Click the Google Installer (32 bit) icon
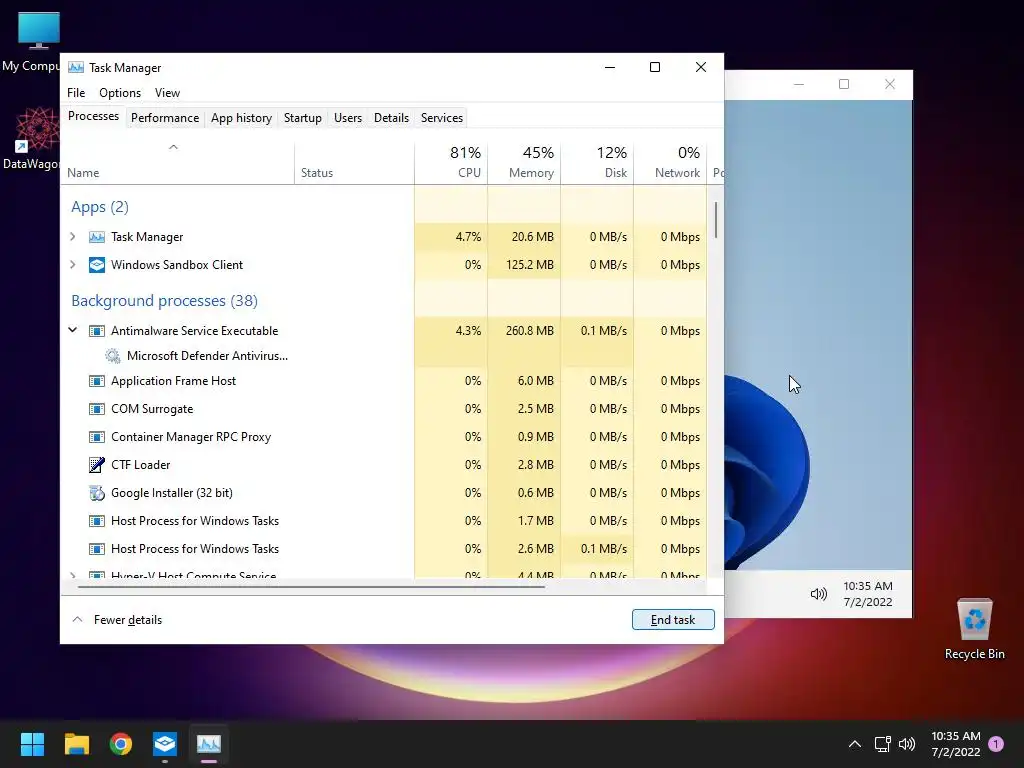Image resolution: width=1024 pixels, height=768 pixels. (x=97, y=493)
